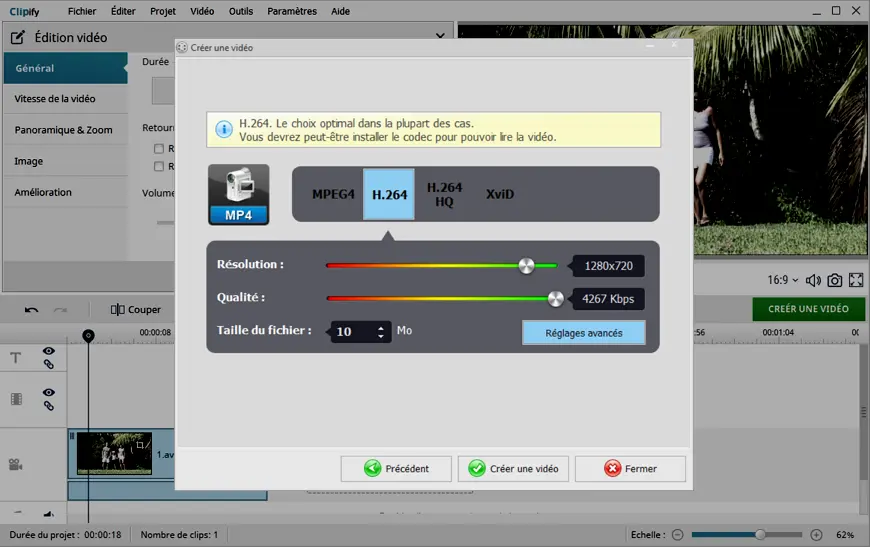Click the Couper split tool
This screenshot has height=547, width=870.
tap(136, 310)
